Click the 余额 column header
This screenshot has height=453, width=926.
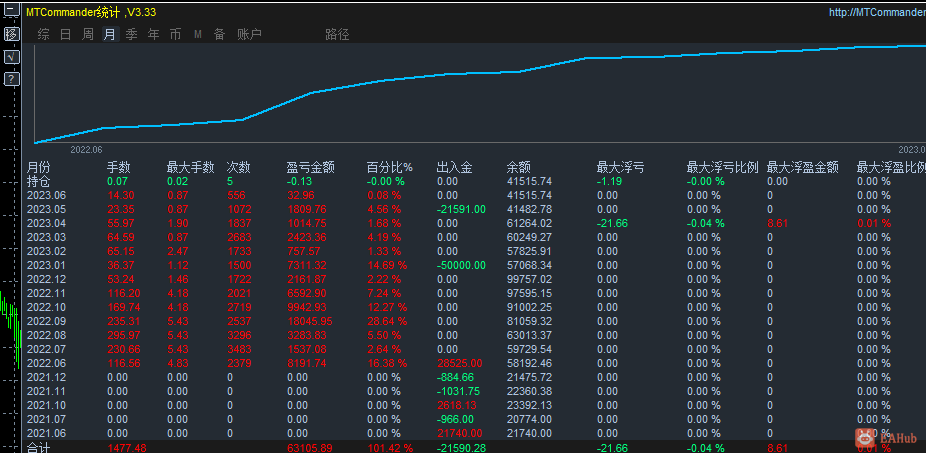coord(519,168)
